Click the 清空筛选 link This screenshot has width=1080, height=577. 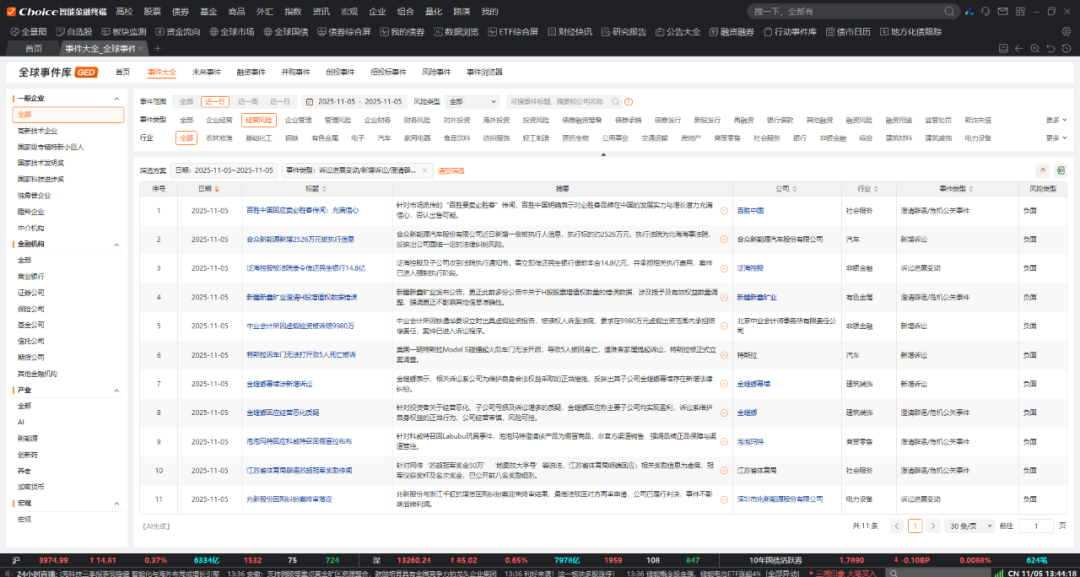(x=451, y=170)
